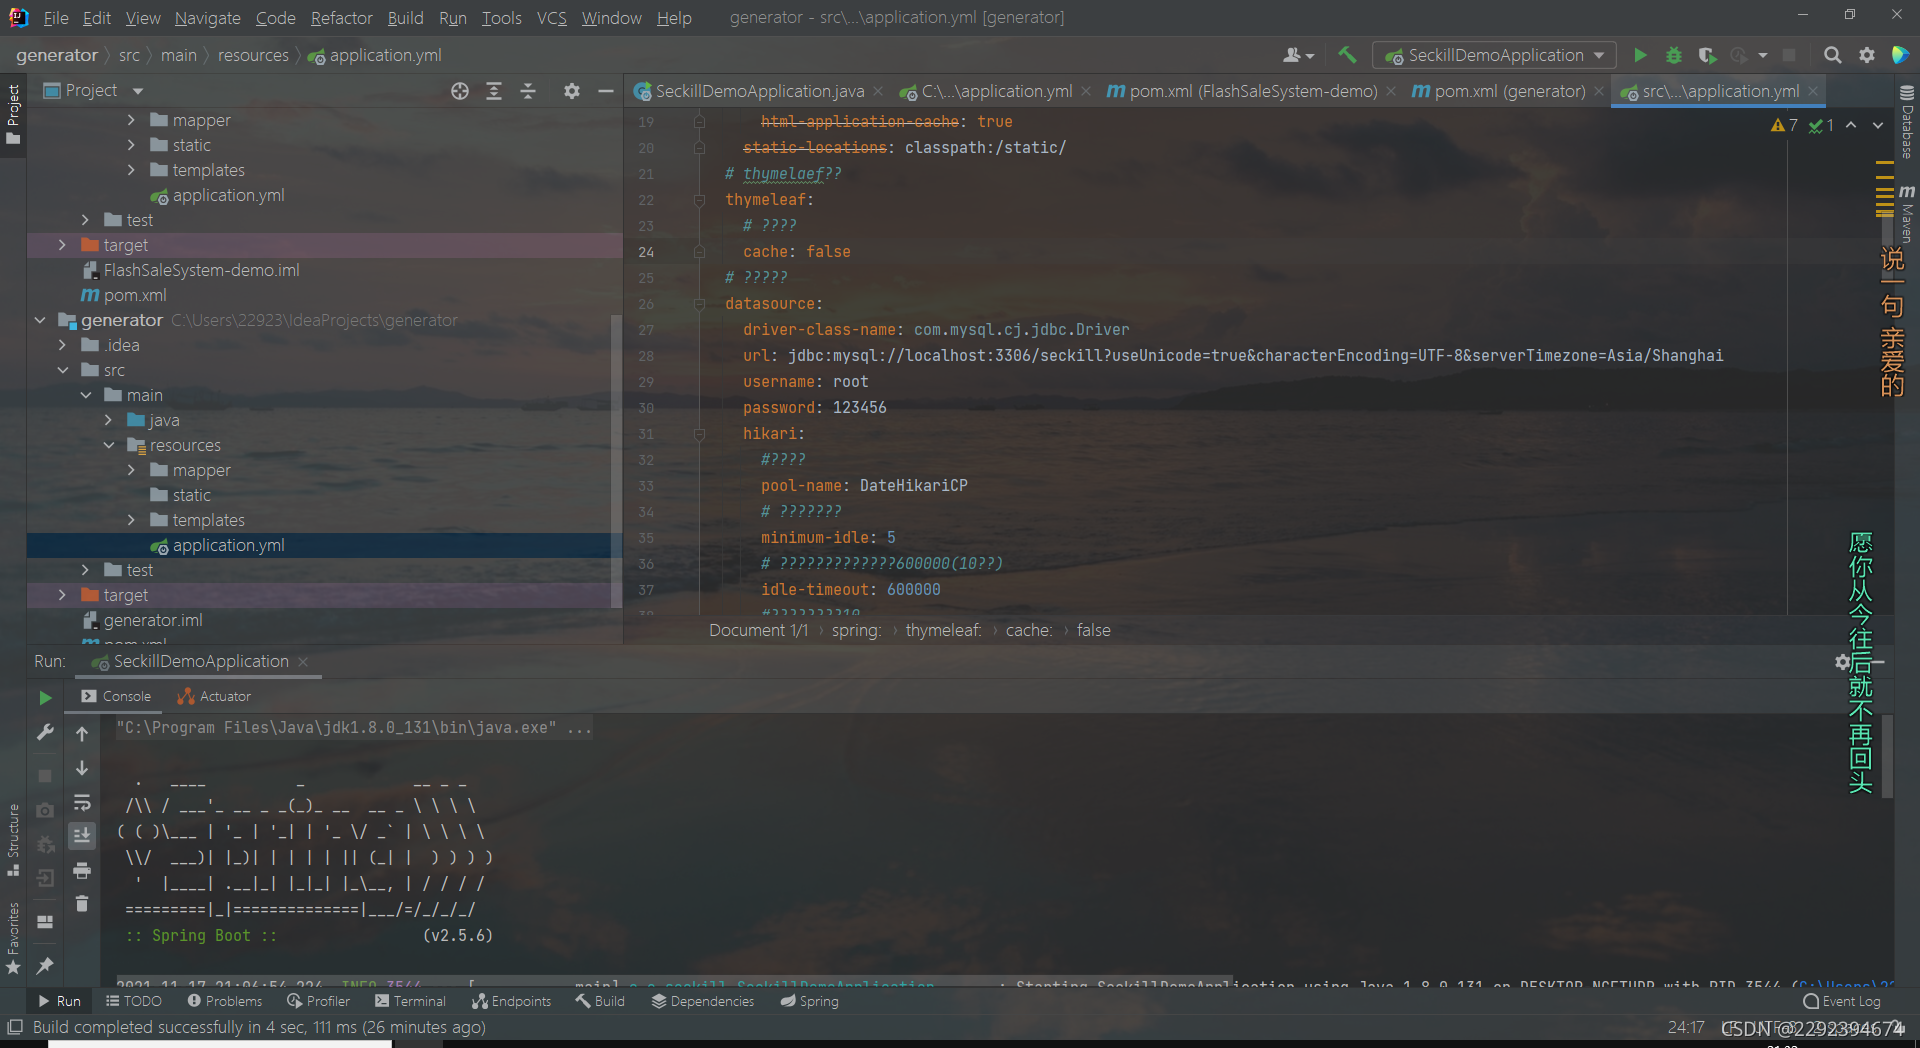This screenshot has height=1048, width=1920.
Task: Collapse the resources folder under generator main
Action: click(109, 446)
